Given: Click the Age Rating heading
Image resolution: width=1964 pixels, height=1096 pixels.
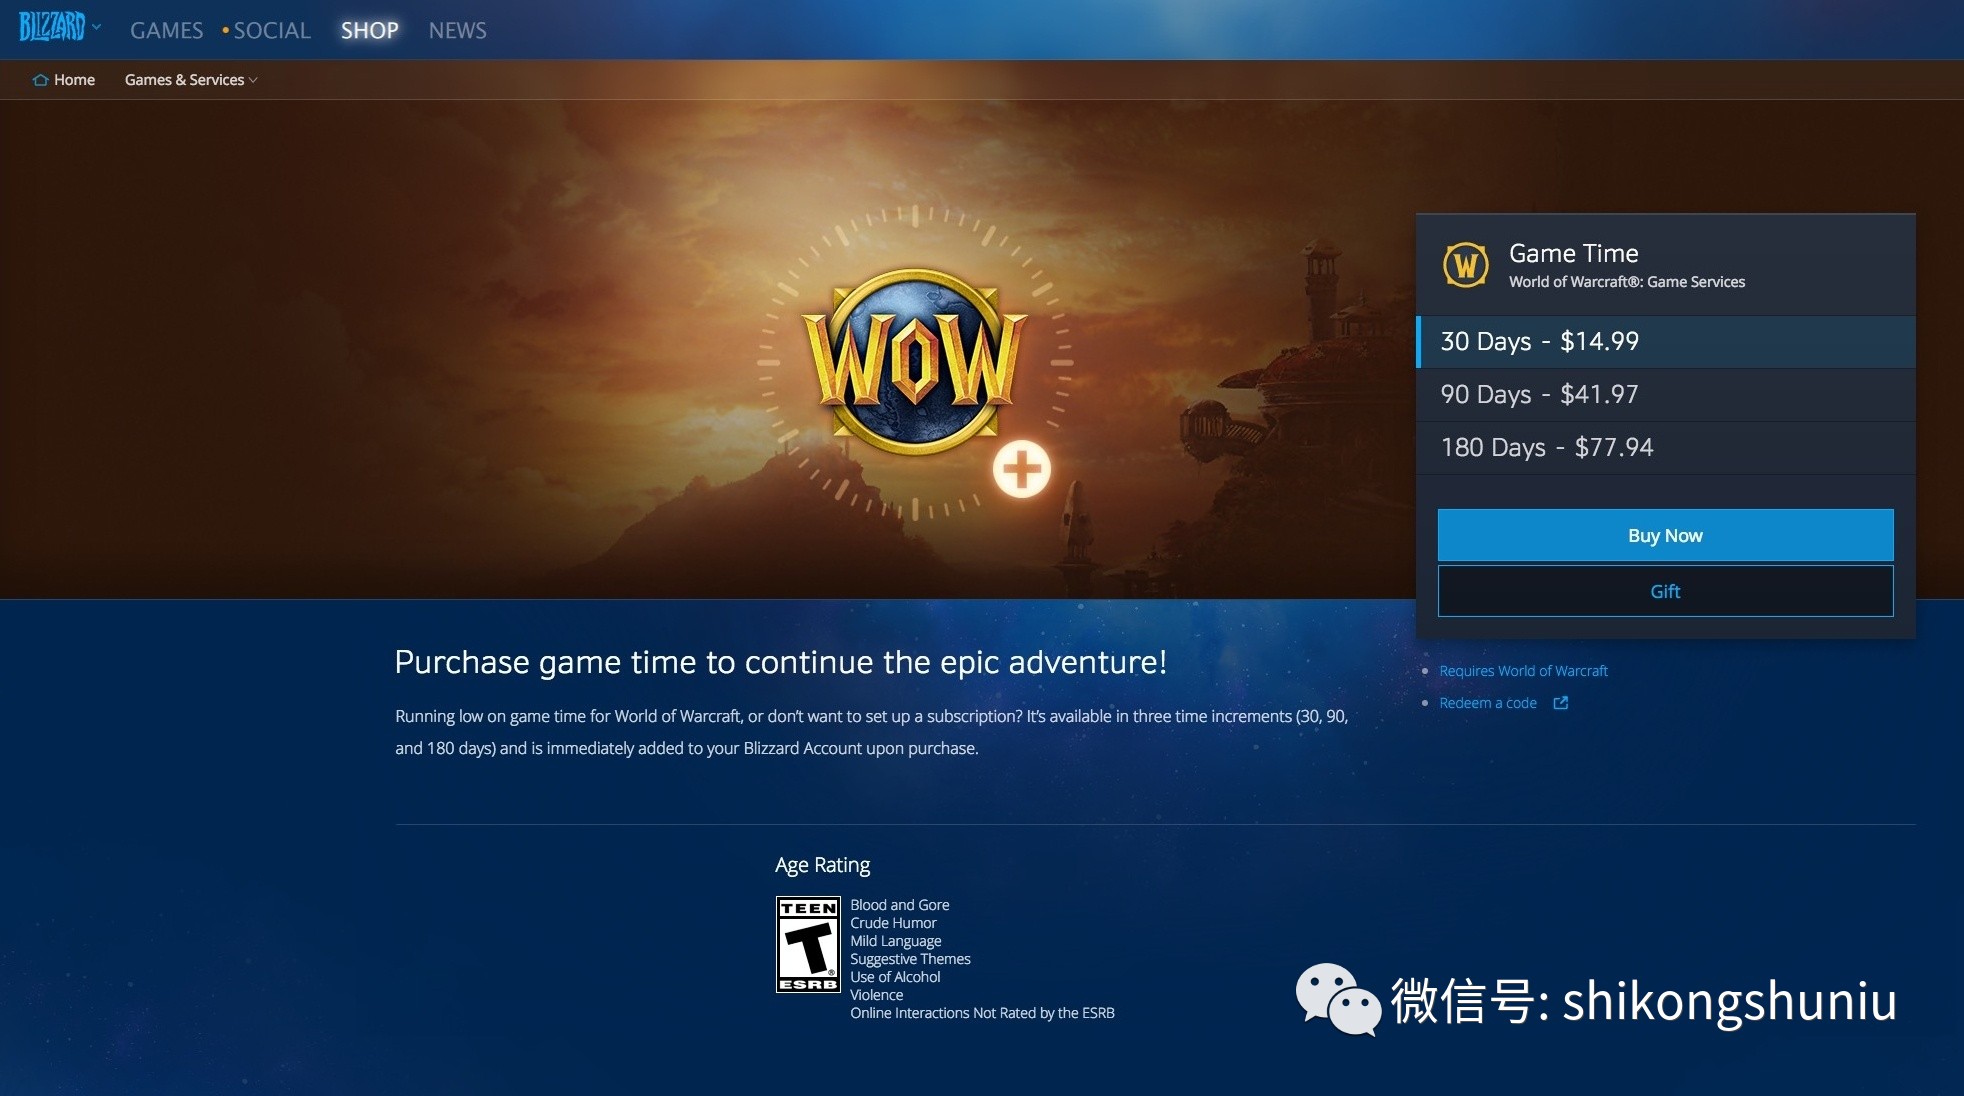Looking at the screenshot, I should point(822,865).
